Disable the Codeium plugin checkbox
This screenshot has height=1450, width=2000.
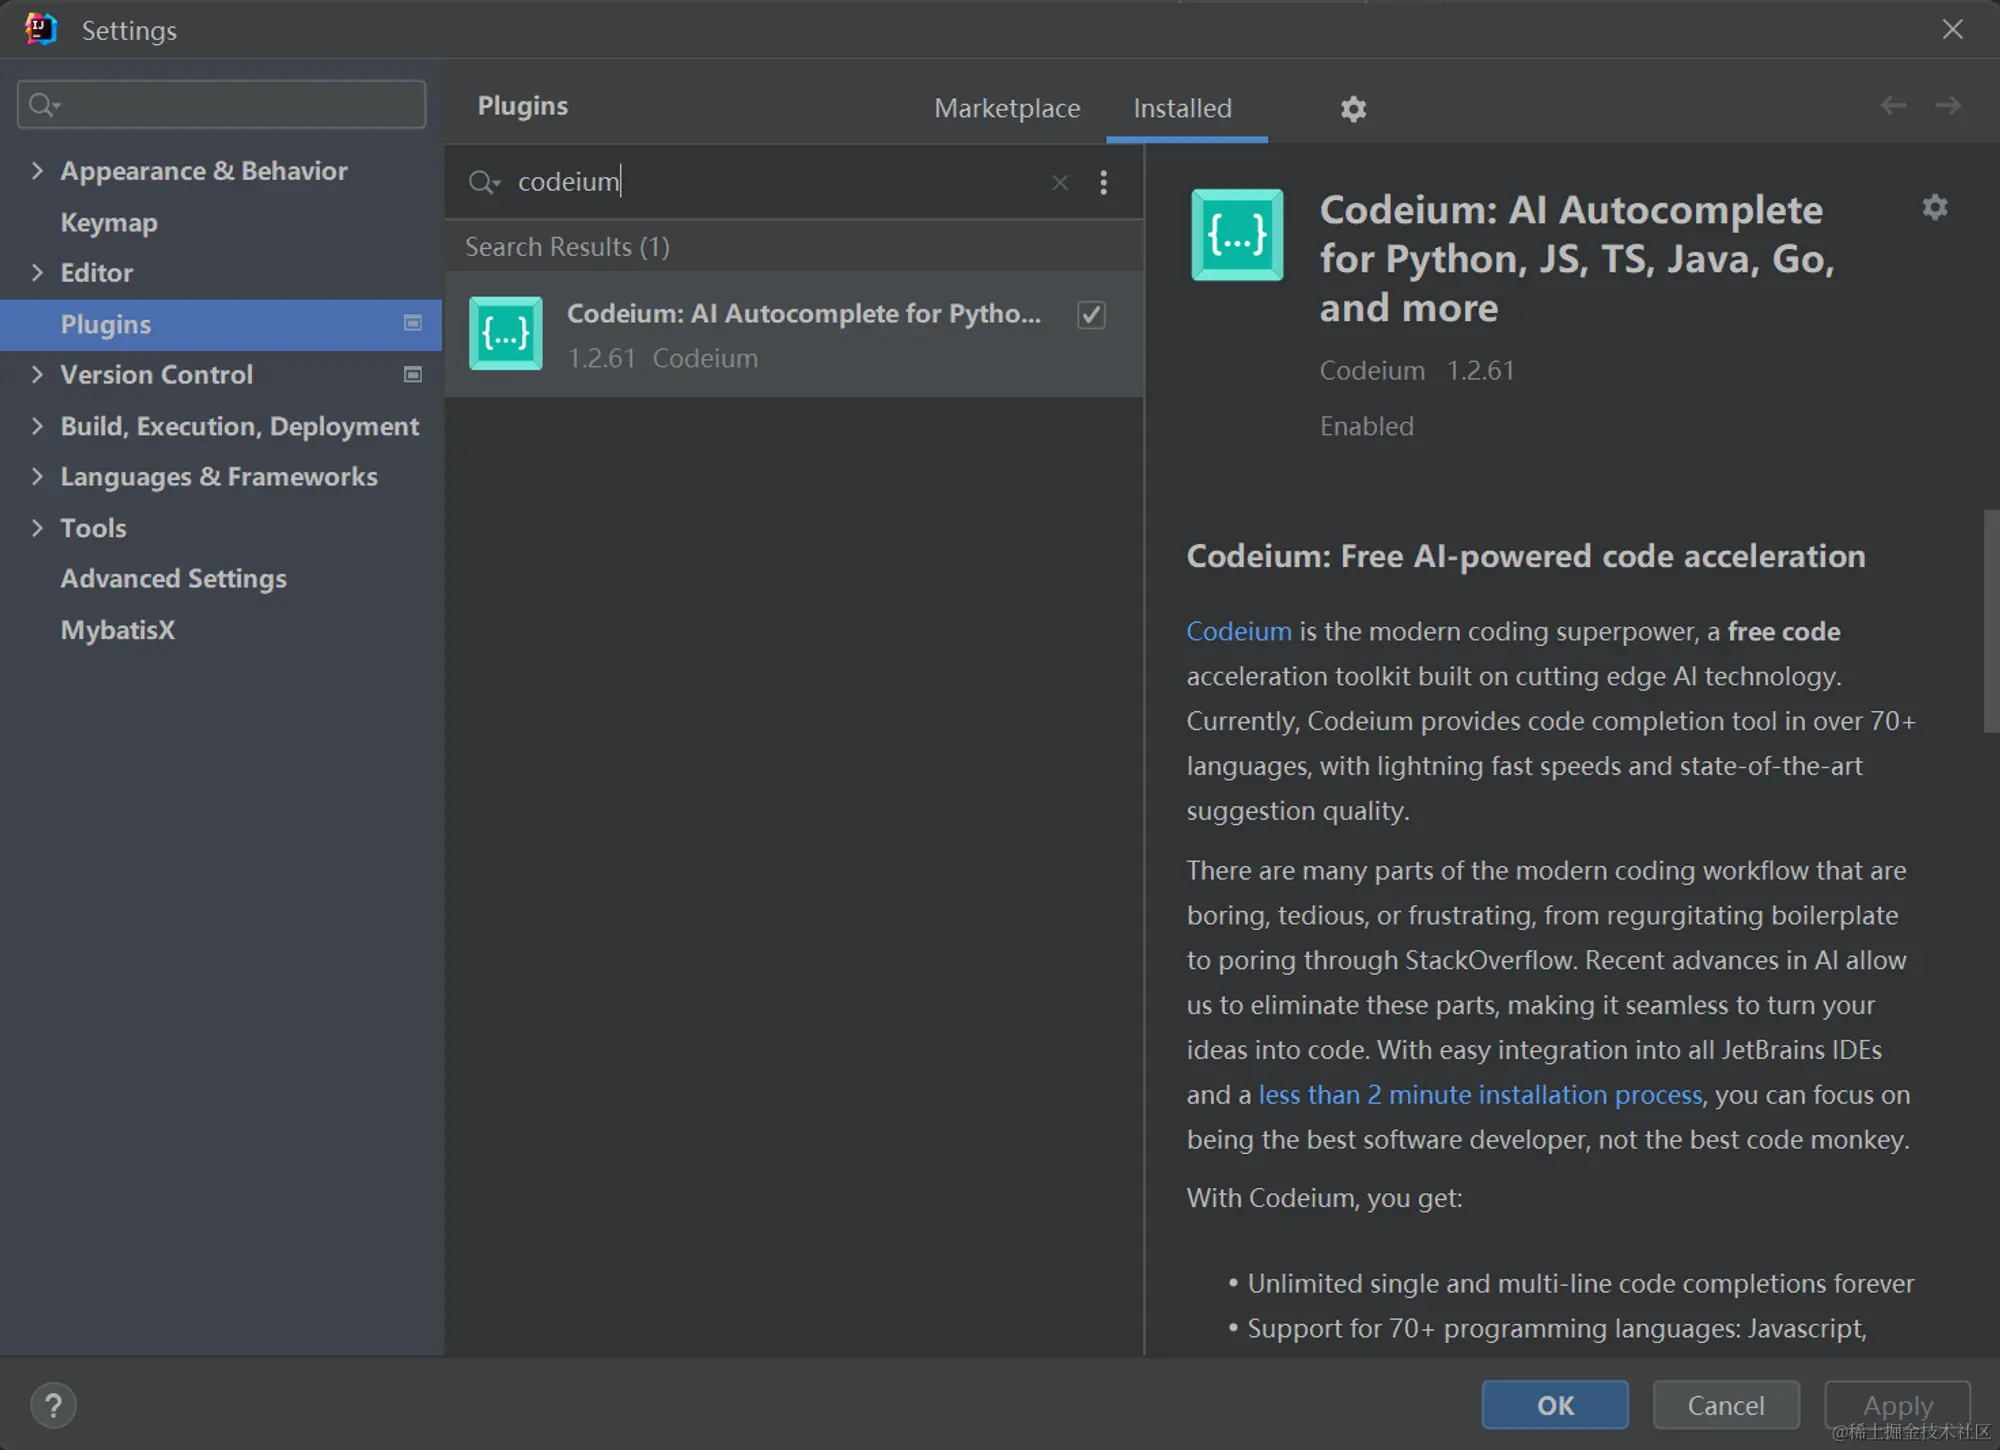click(1091, 315)
